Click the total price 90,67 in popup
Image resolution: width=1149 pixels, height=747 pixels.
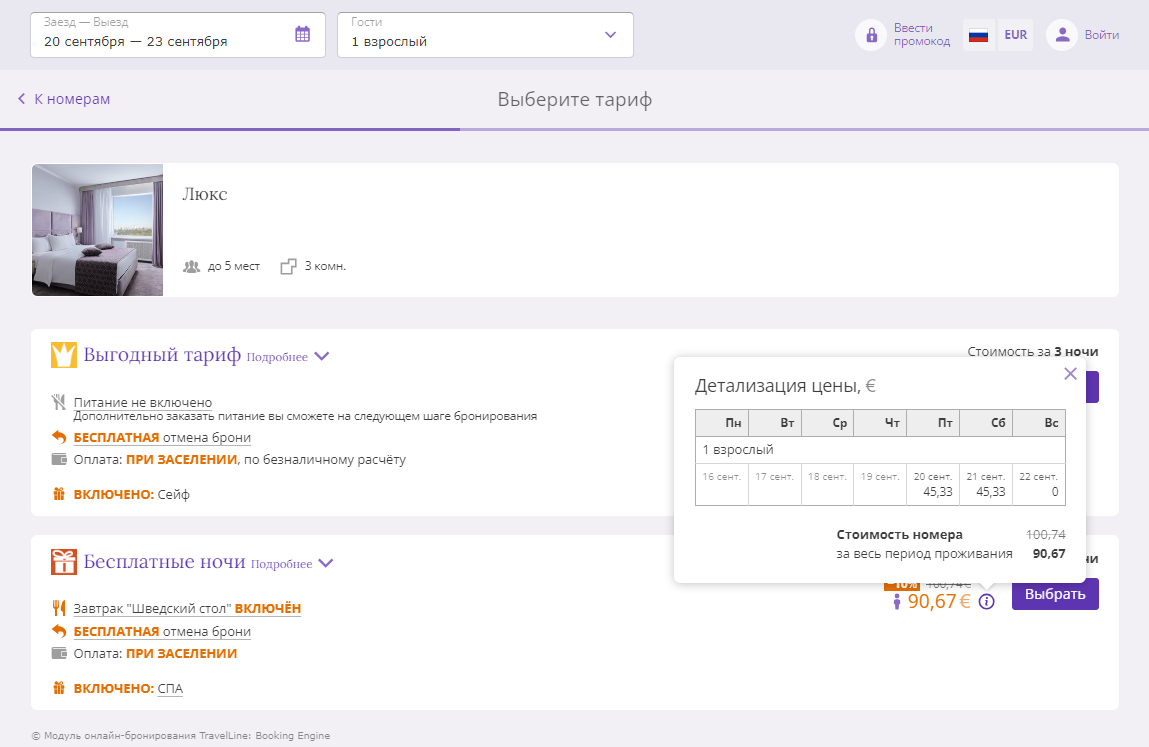(x=1049, y=553)
